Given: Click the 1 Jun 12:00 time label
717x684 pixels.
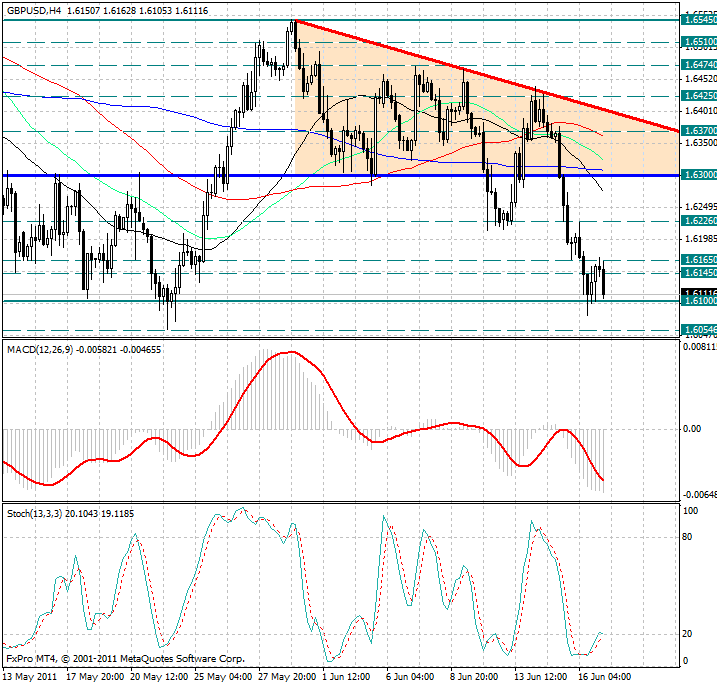Looking at the screenshot, I should click(x=346, y=677).
